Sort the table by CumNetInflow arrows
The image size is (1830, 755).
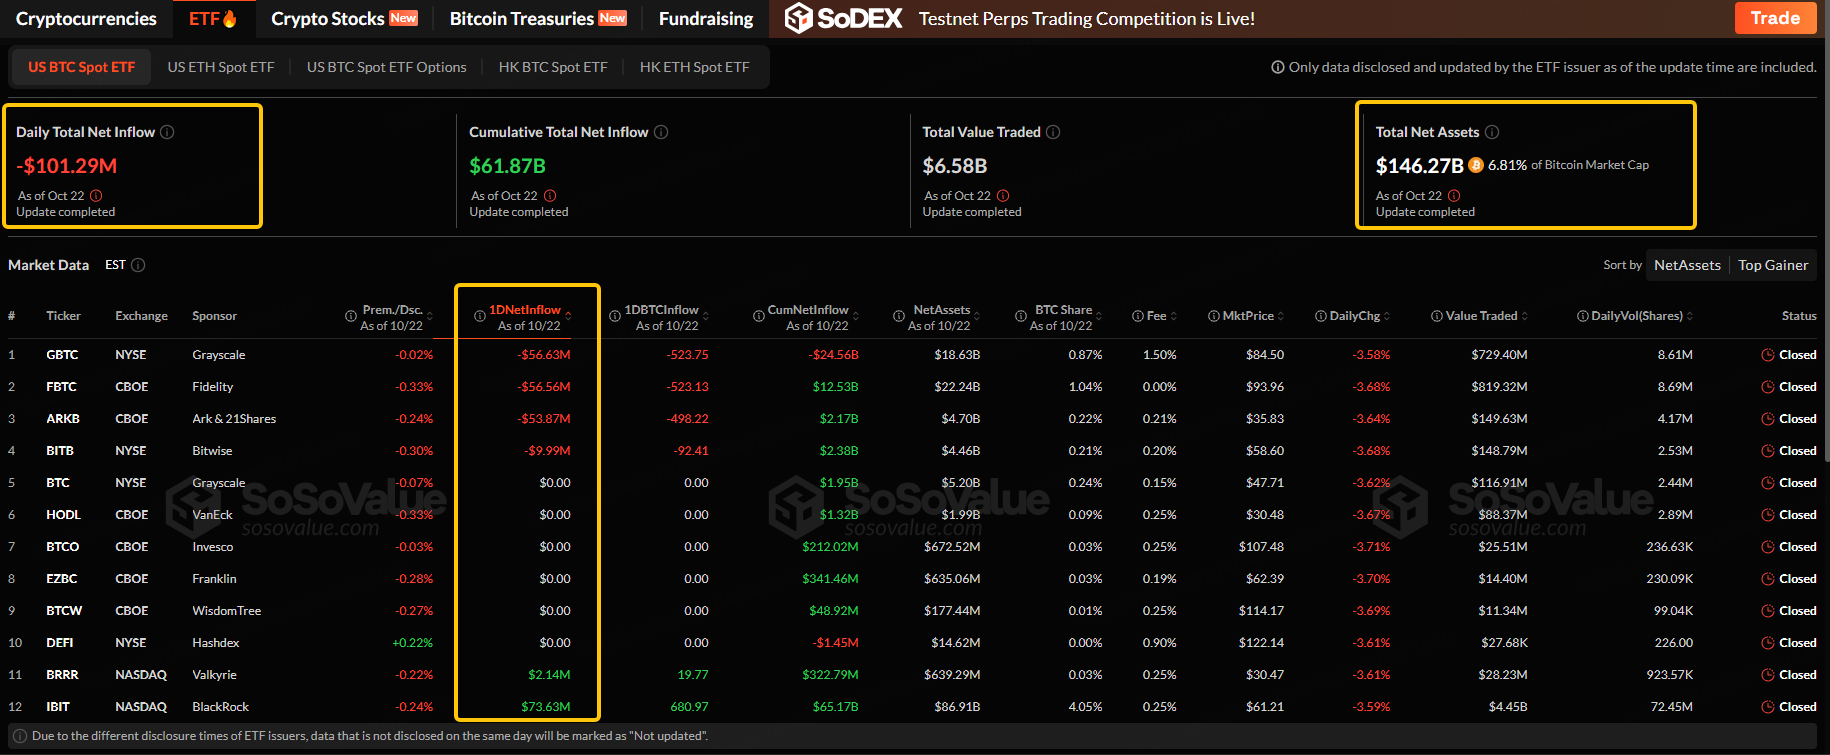(x=856, y=316)
